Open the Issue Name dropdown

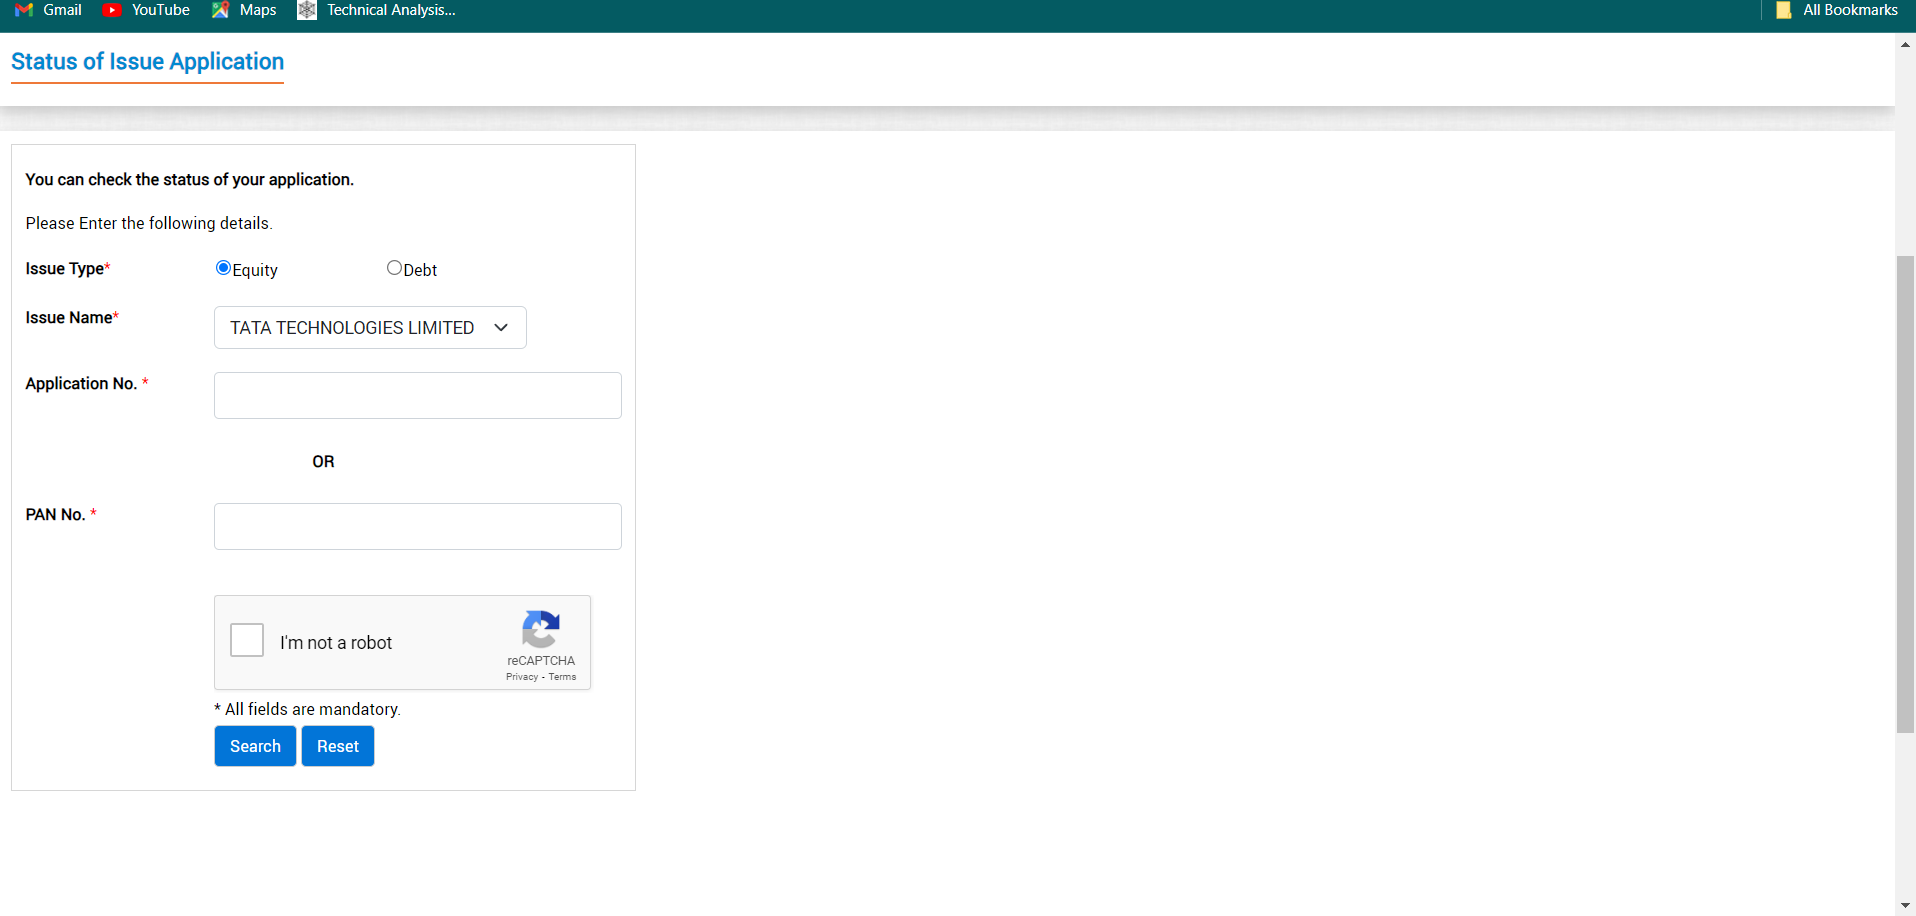[369, 327]
